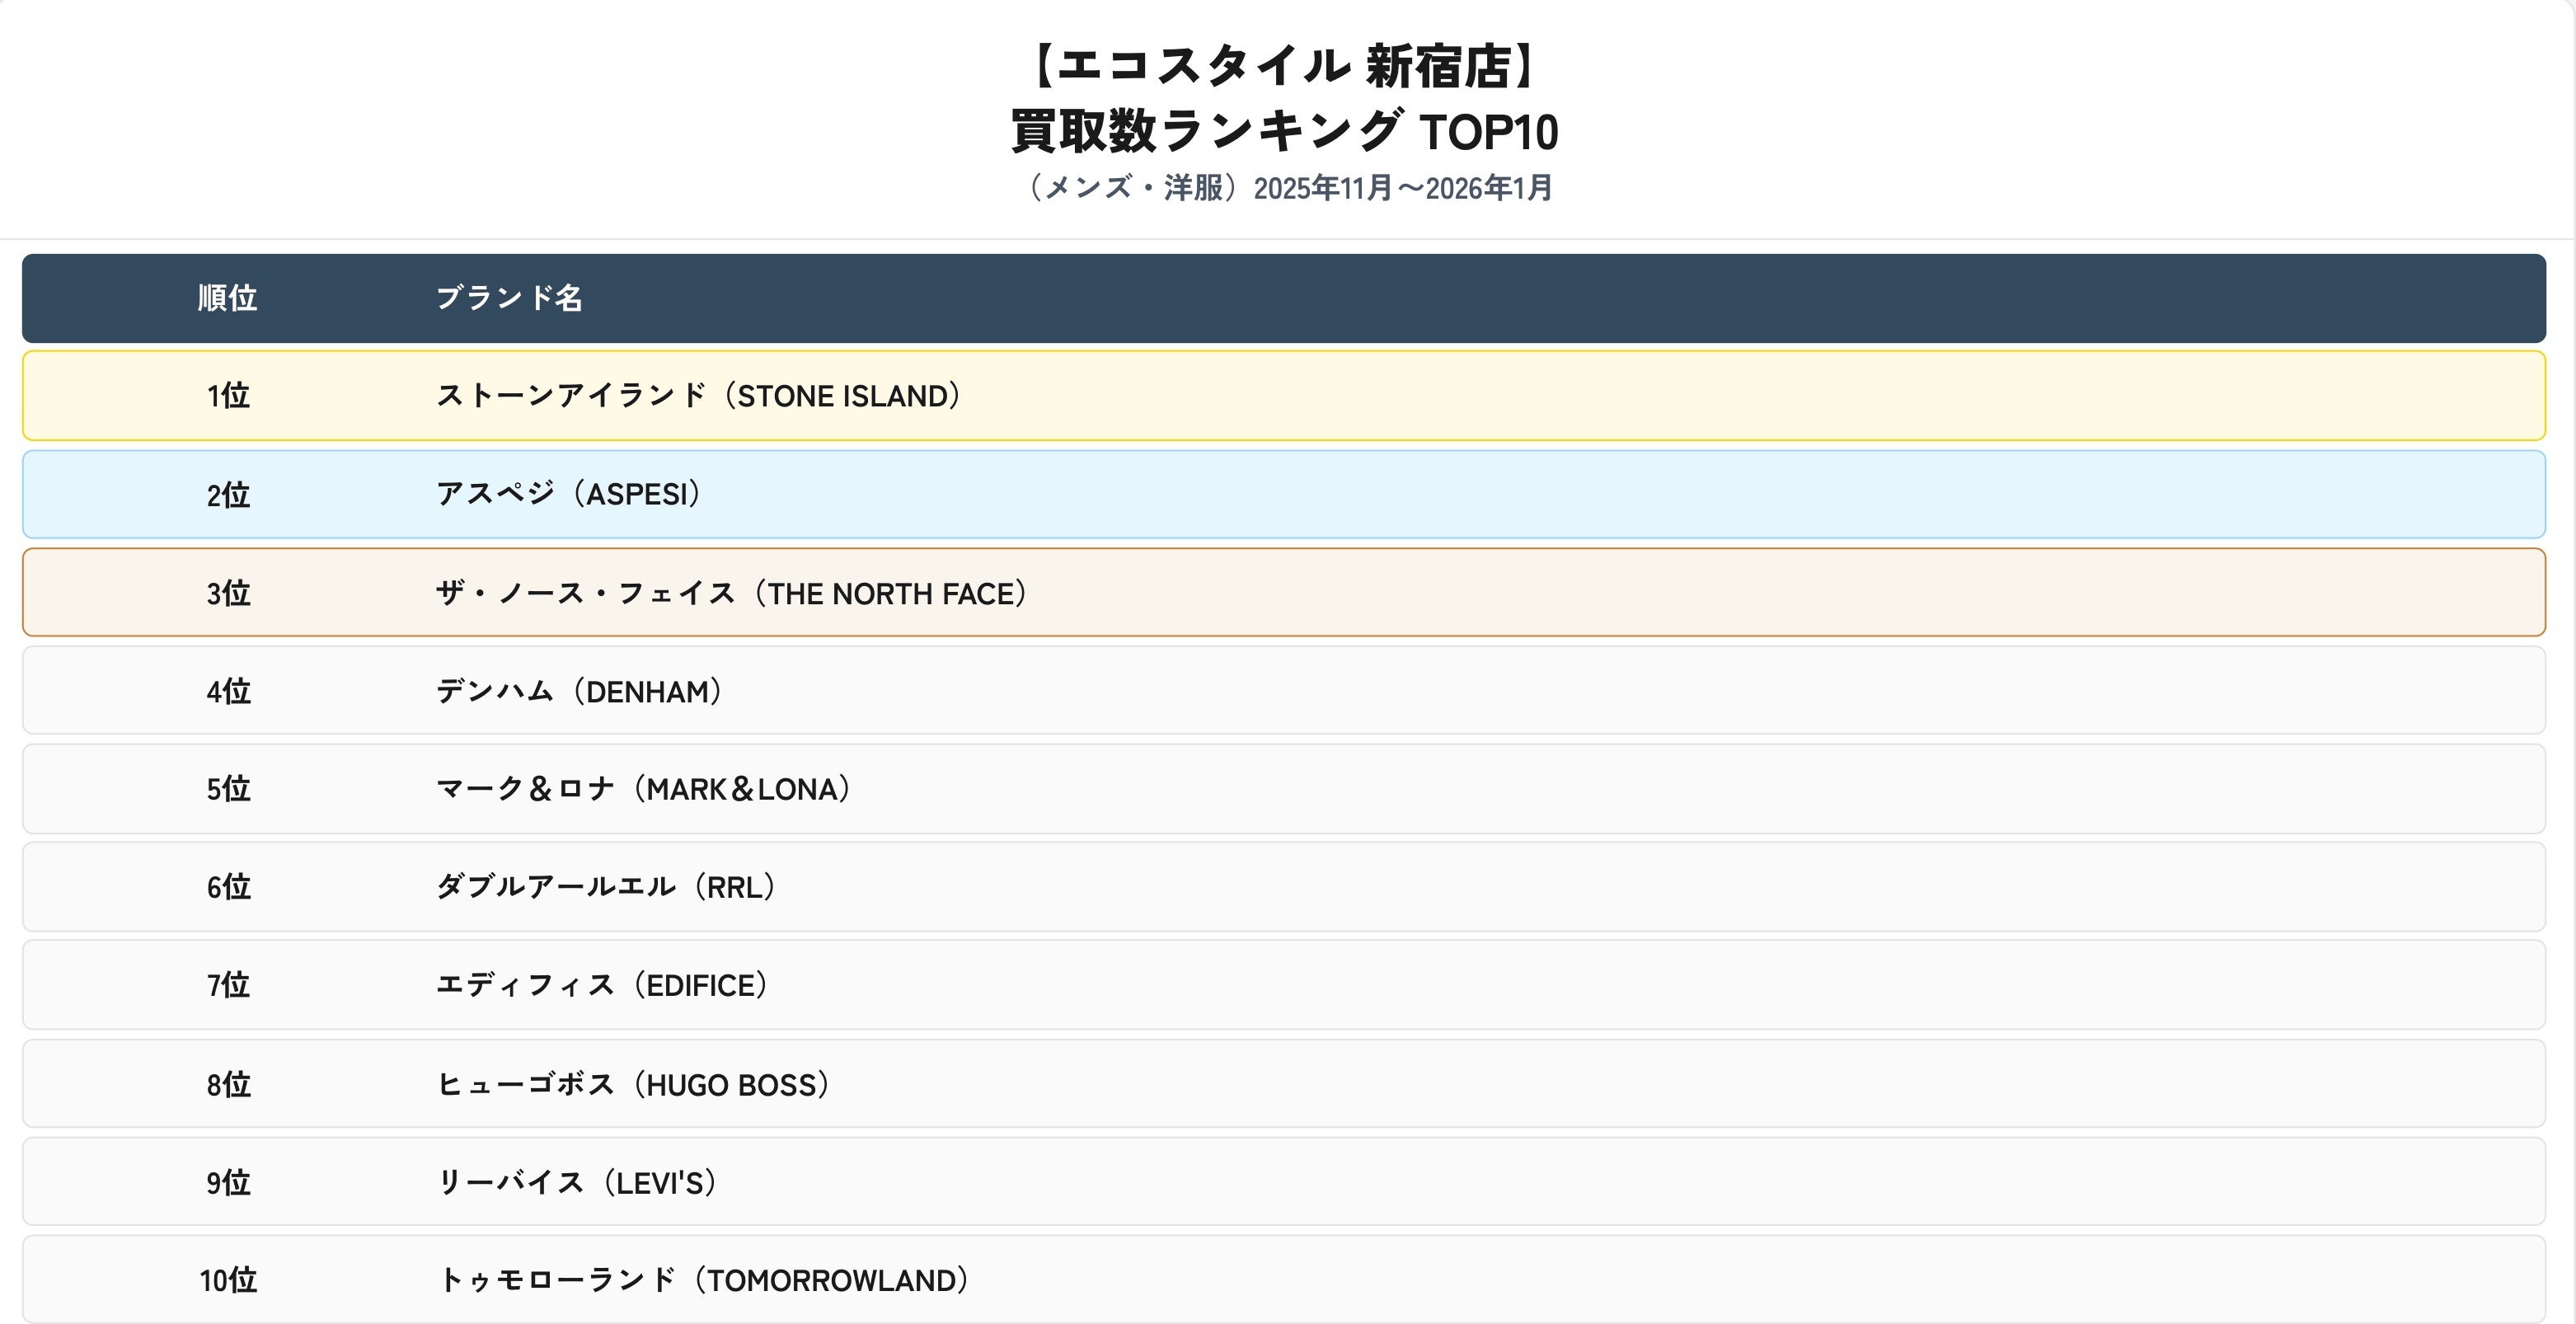Click the 4位 rank label

228,691
